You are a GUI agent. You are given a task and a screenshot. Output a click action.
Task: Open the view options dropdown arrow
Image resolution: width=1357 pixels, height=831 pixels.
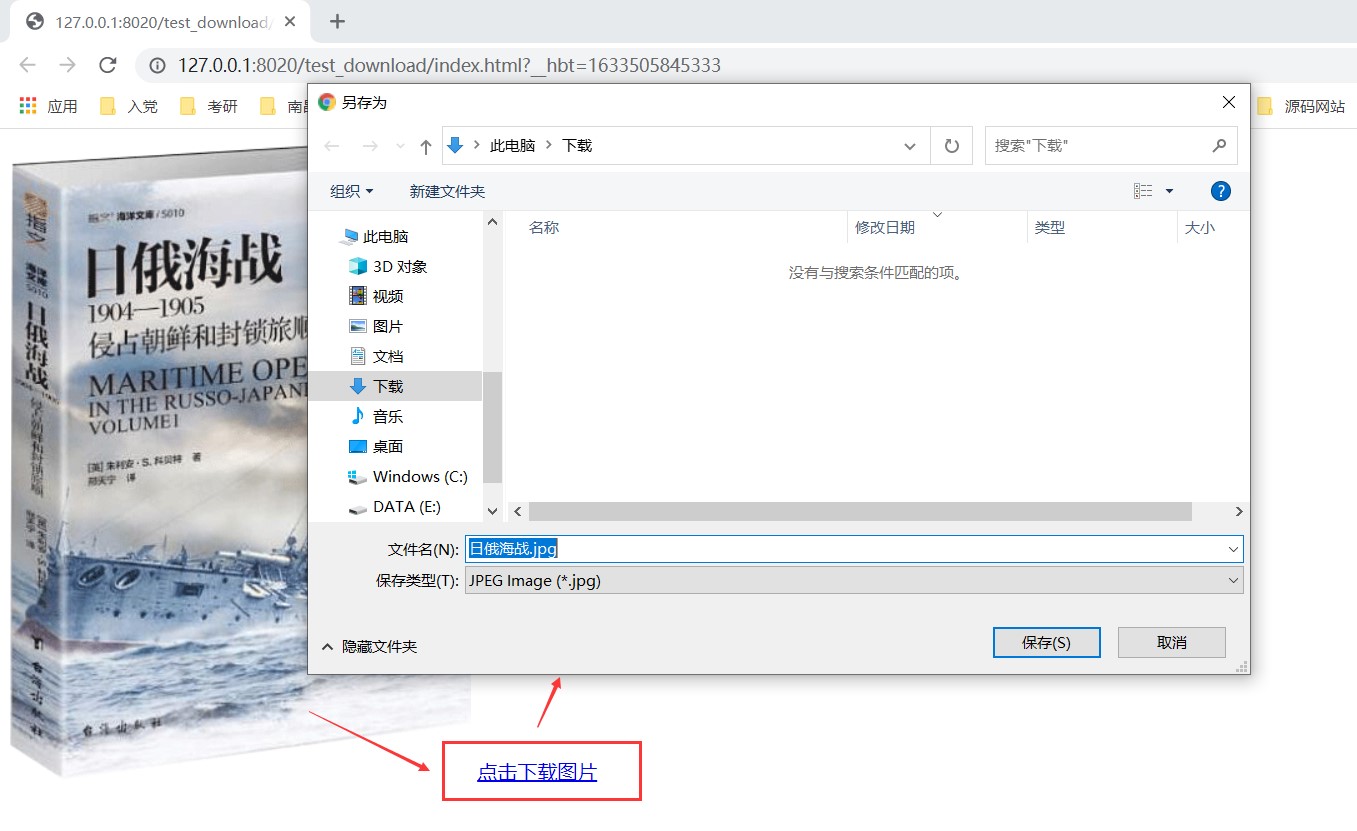click(1169, 191)
